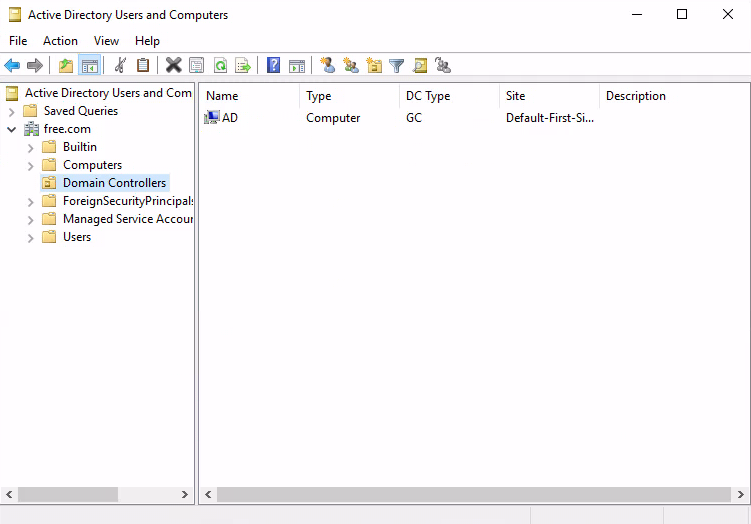The height and width of the screenshot is (524, 751).
Task: Click the Paste clipboard icon
Action: 143,65
